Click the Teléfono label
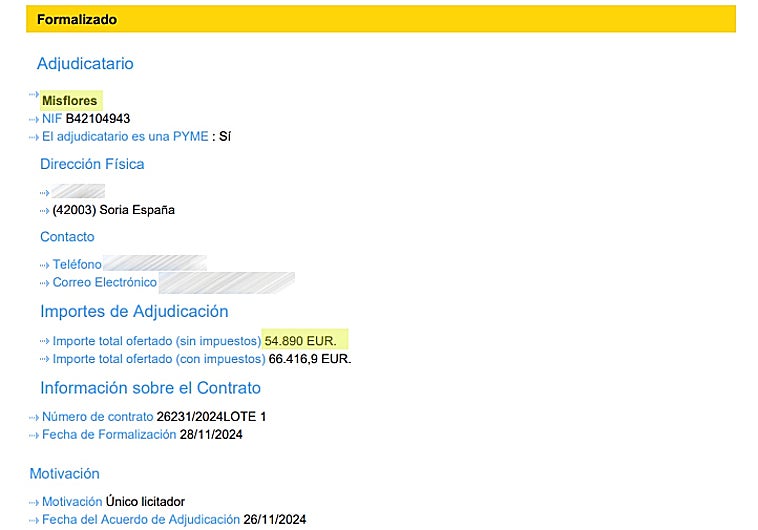Image resolution: width=758 pixels, height=530 pixels. point(77,264)
